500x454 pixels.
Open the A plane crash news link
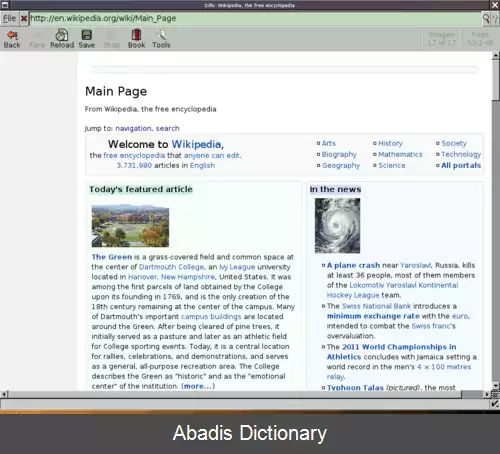[353, 265]
